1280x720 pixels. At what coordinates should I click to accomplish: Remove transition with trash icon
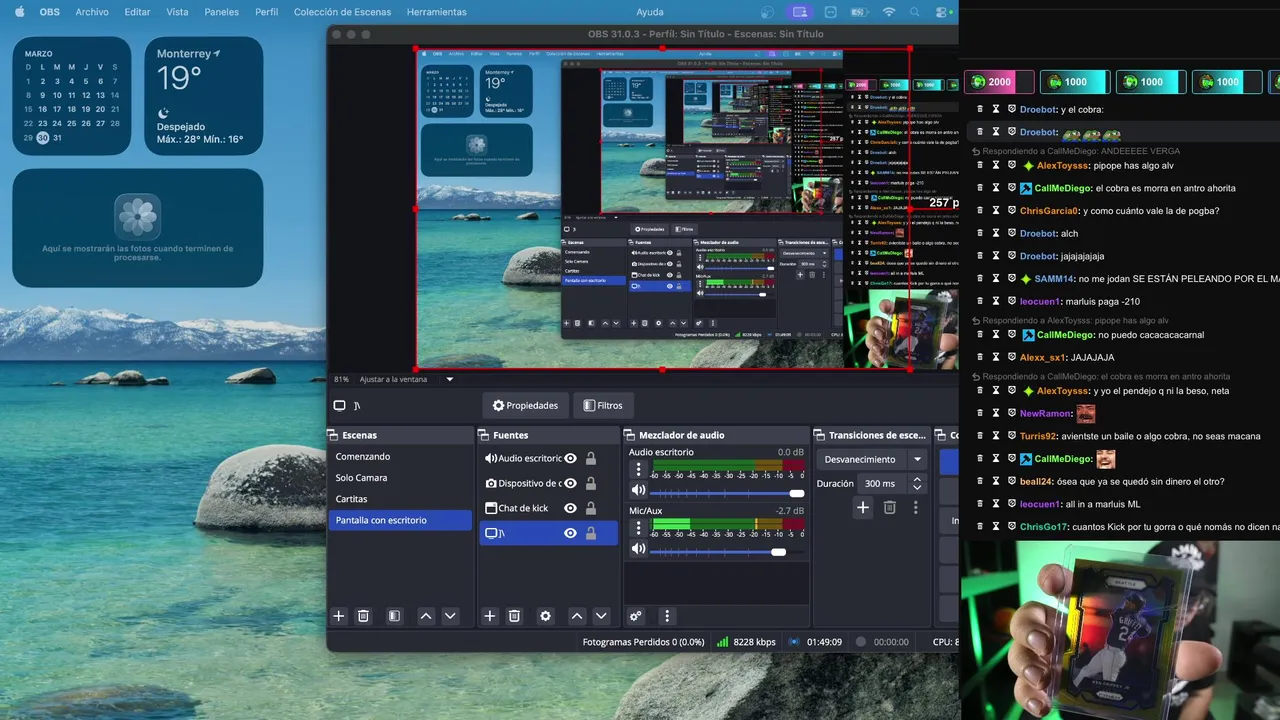coord(889,508)
